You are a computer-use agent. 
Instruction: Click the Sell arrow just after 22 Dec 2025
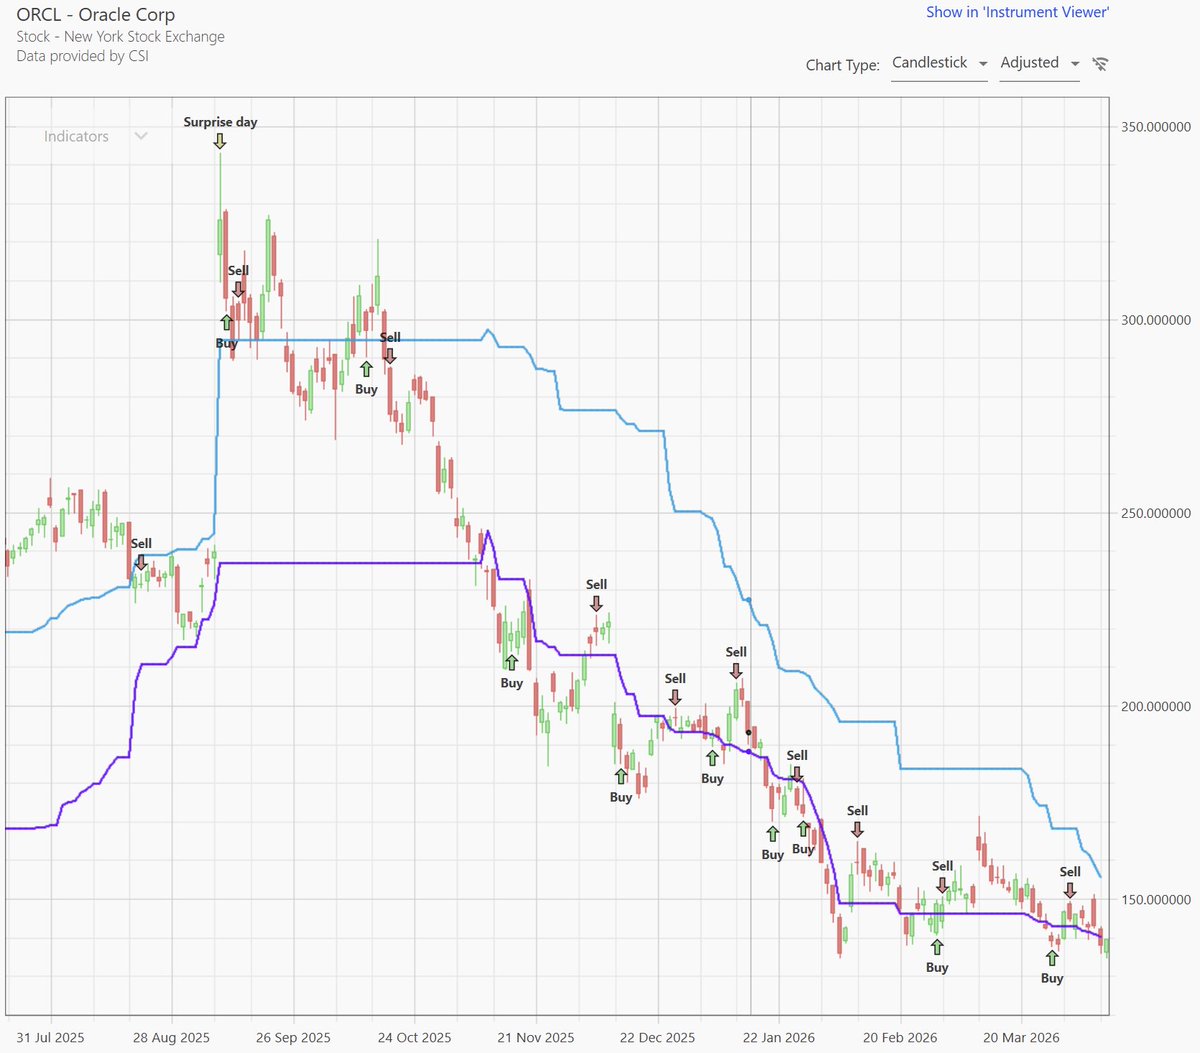click(675, 697)
